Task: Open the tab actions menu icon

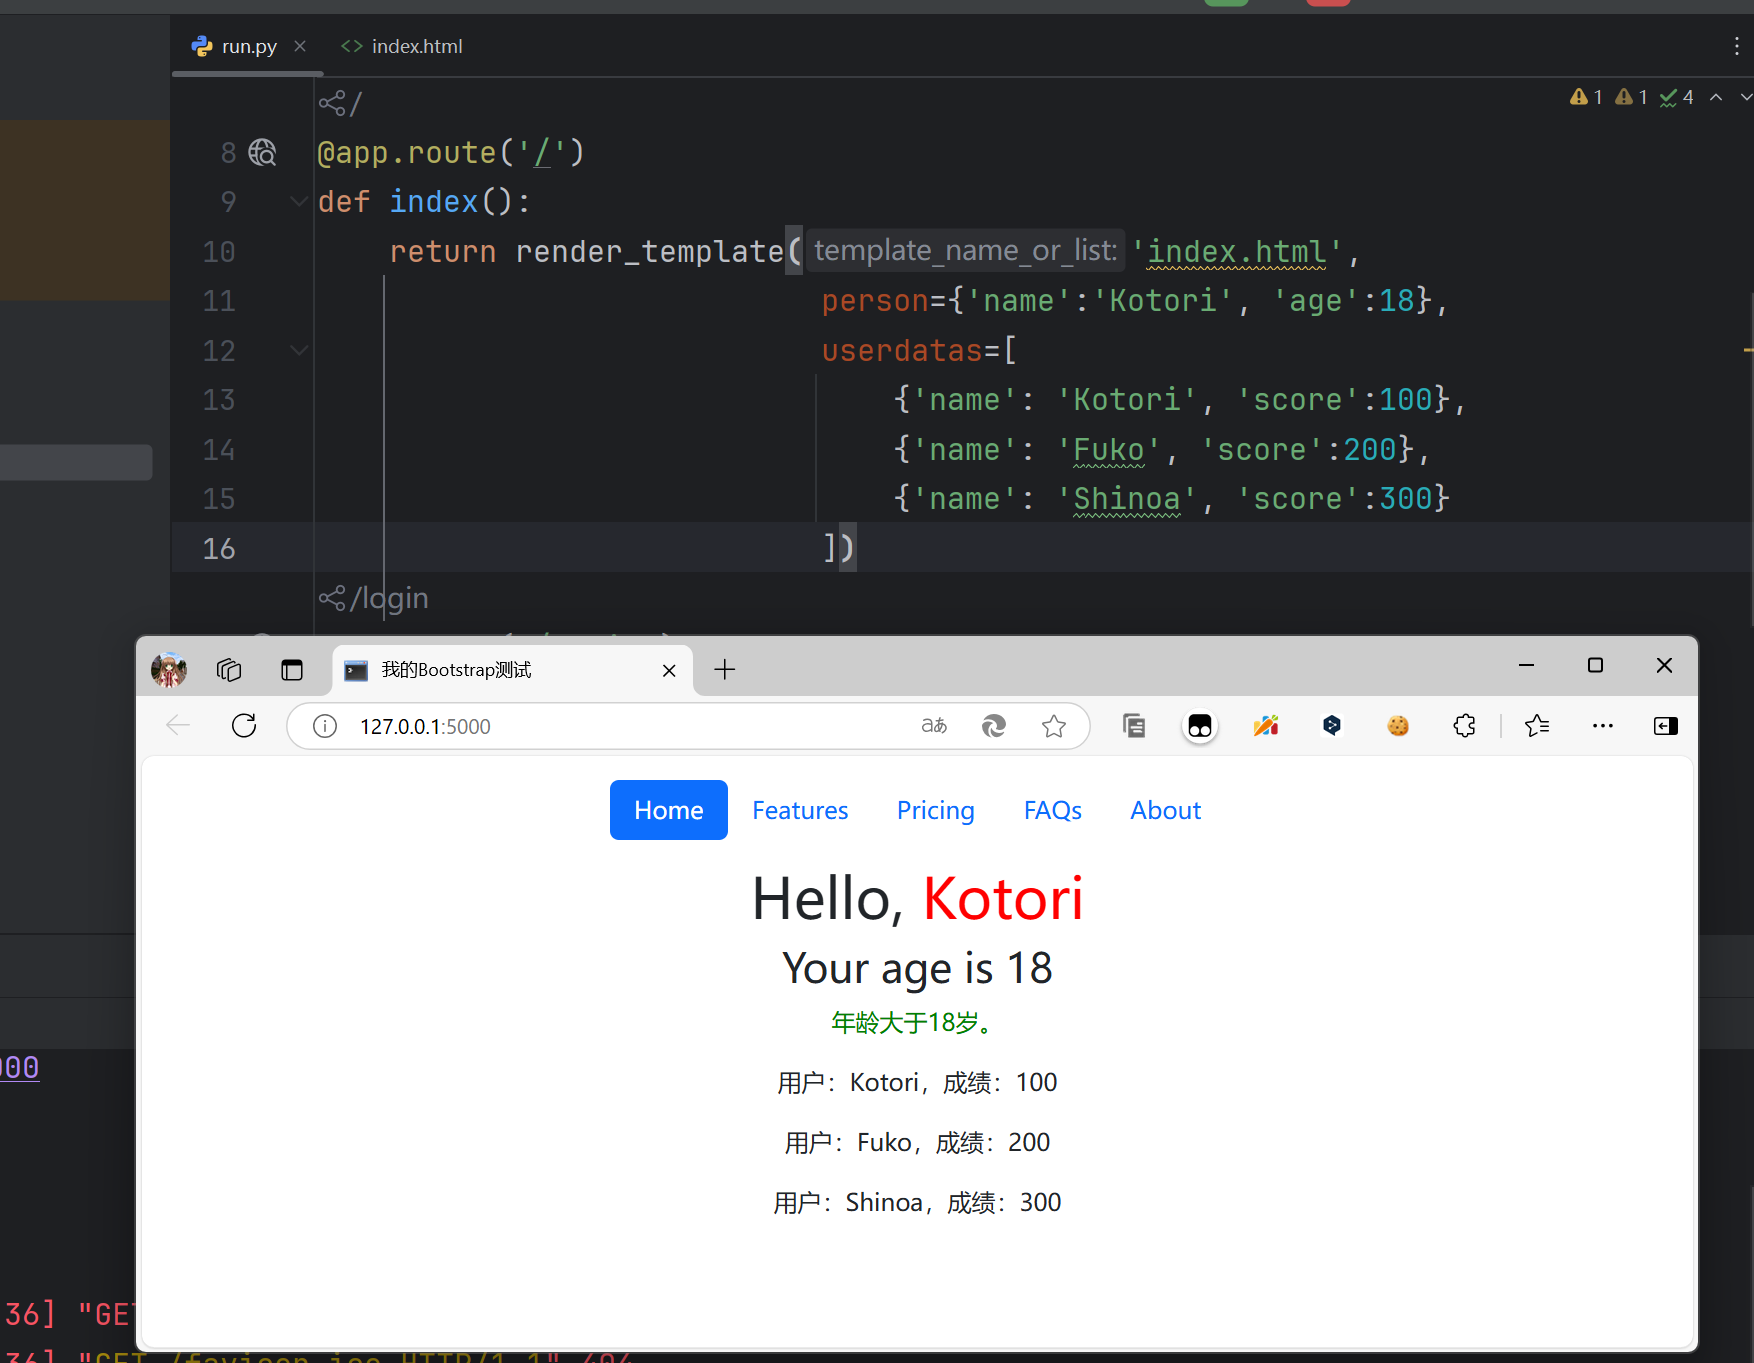Action: tap(291, 669)
